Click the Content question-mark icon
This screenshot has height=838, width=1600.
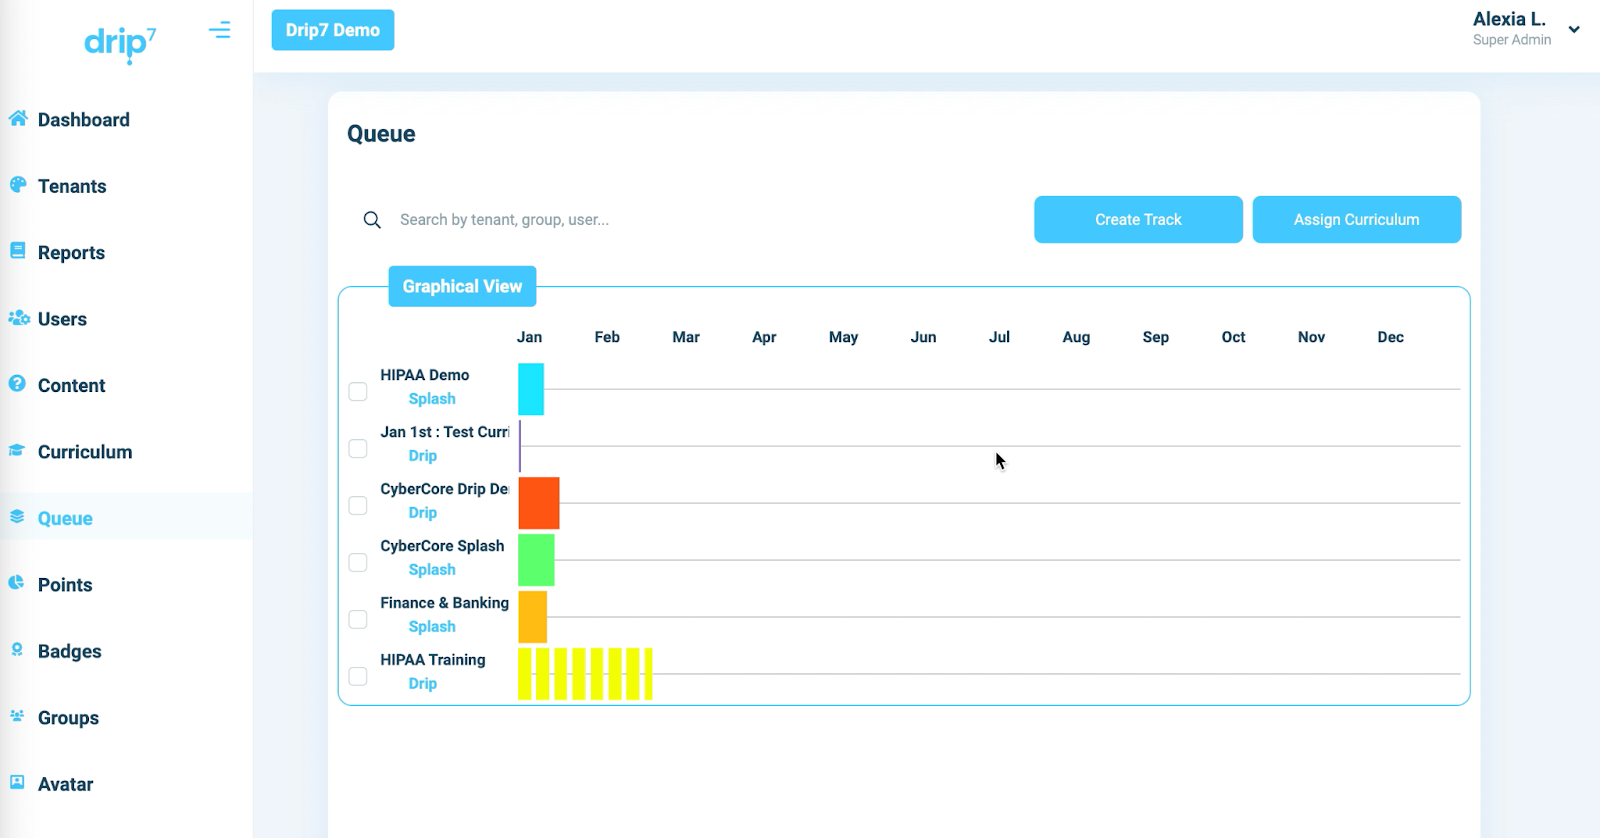pos(17,384)
